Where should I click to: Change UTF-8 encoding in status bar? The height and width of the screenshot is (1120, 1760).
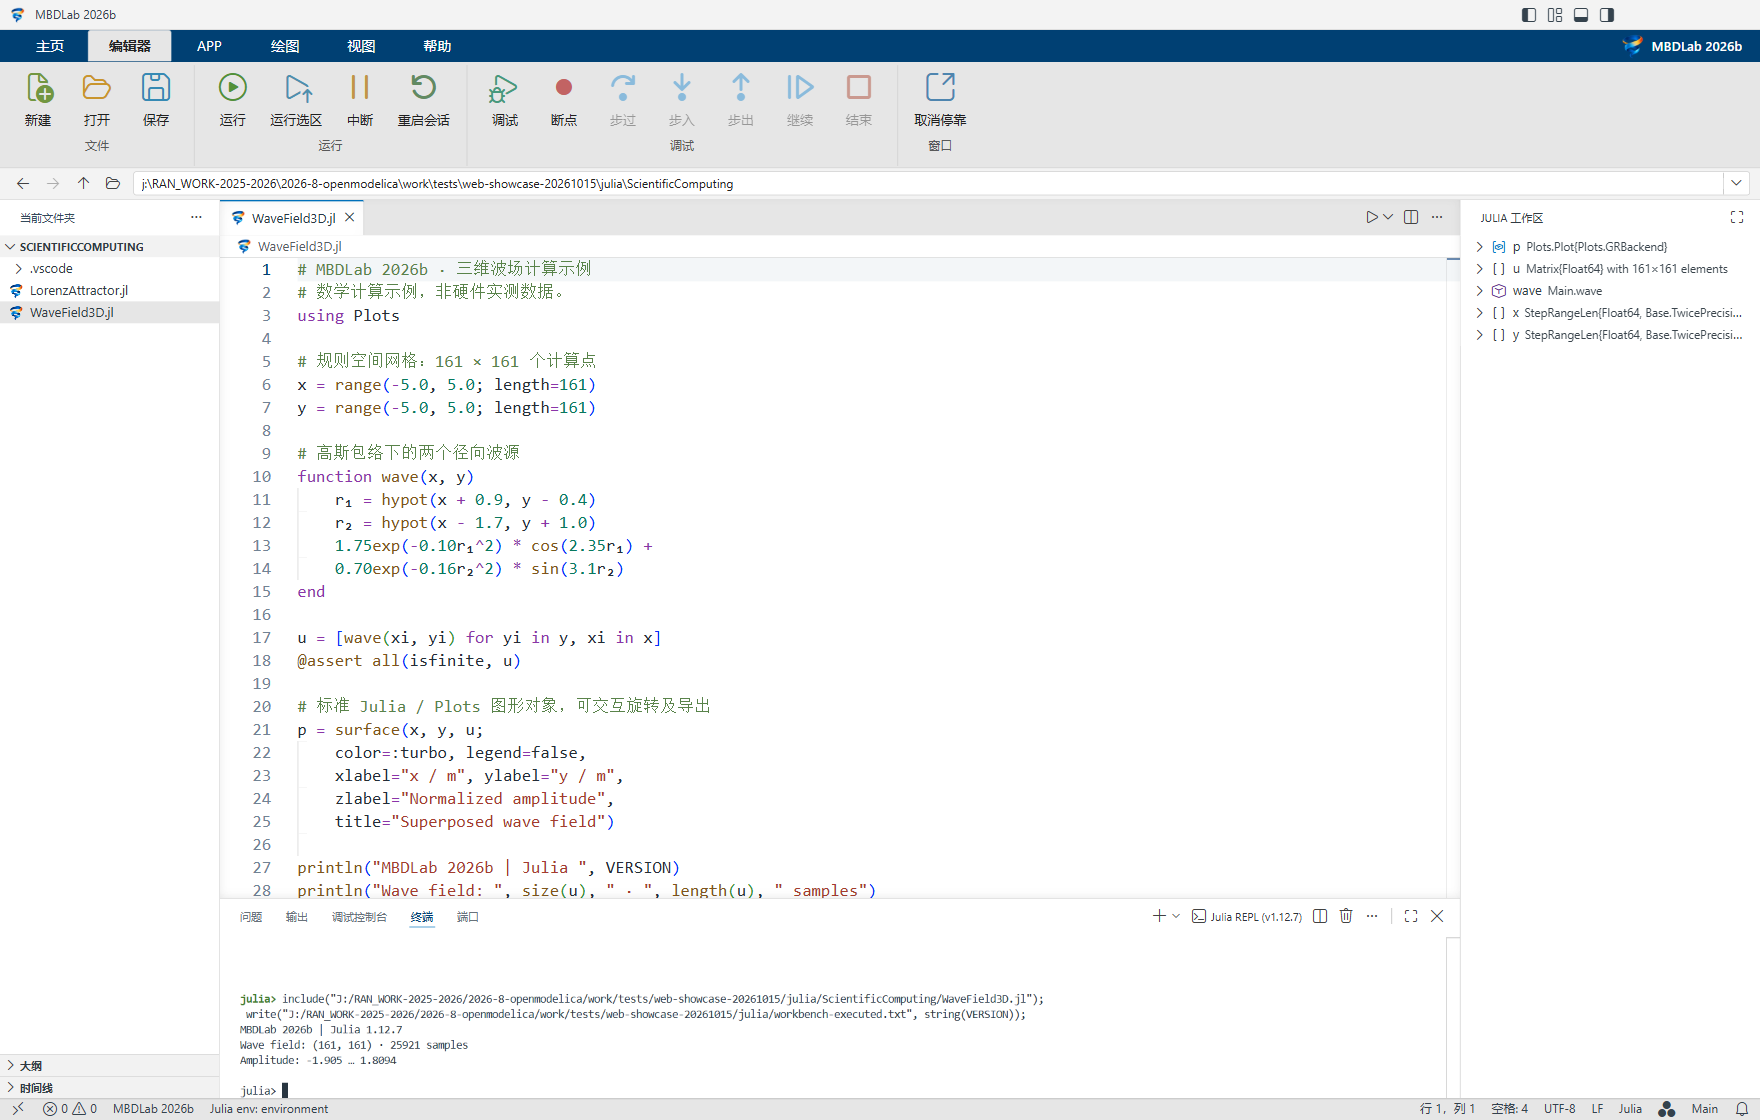1560,1109
